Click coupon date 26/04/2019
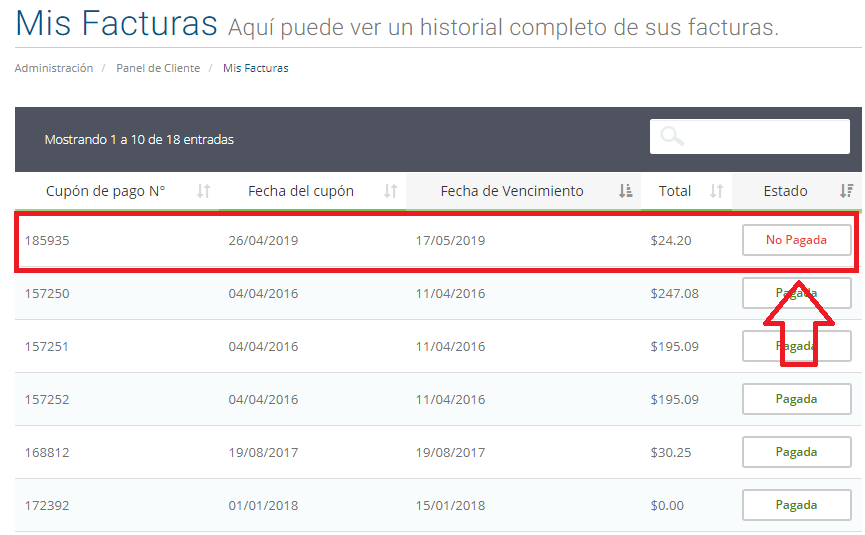The image size is (865, 535). coord(263,240)
